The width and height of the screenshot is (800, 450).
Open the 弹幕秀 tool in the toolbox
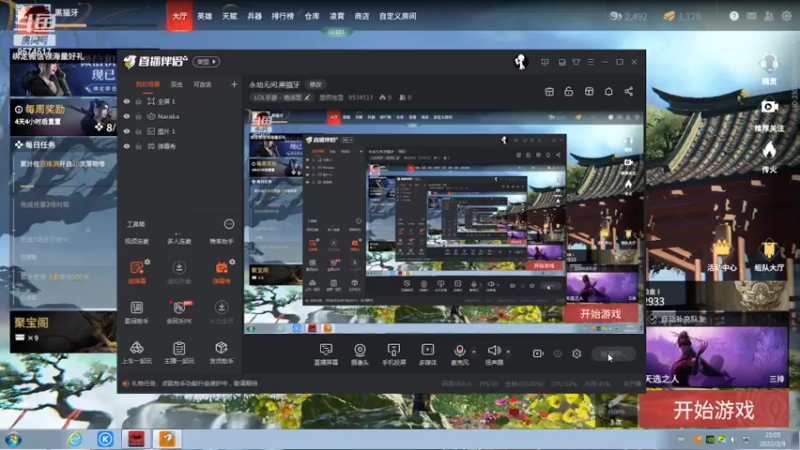coord(221,272)
